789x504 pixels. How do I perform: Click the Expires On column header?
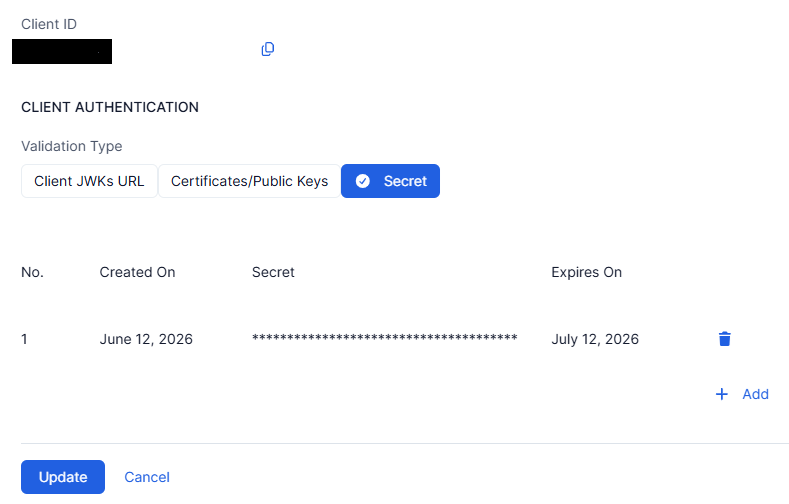pos(587,272)
